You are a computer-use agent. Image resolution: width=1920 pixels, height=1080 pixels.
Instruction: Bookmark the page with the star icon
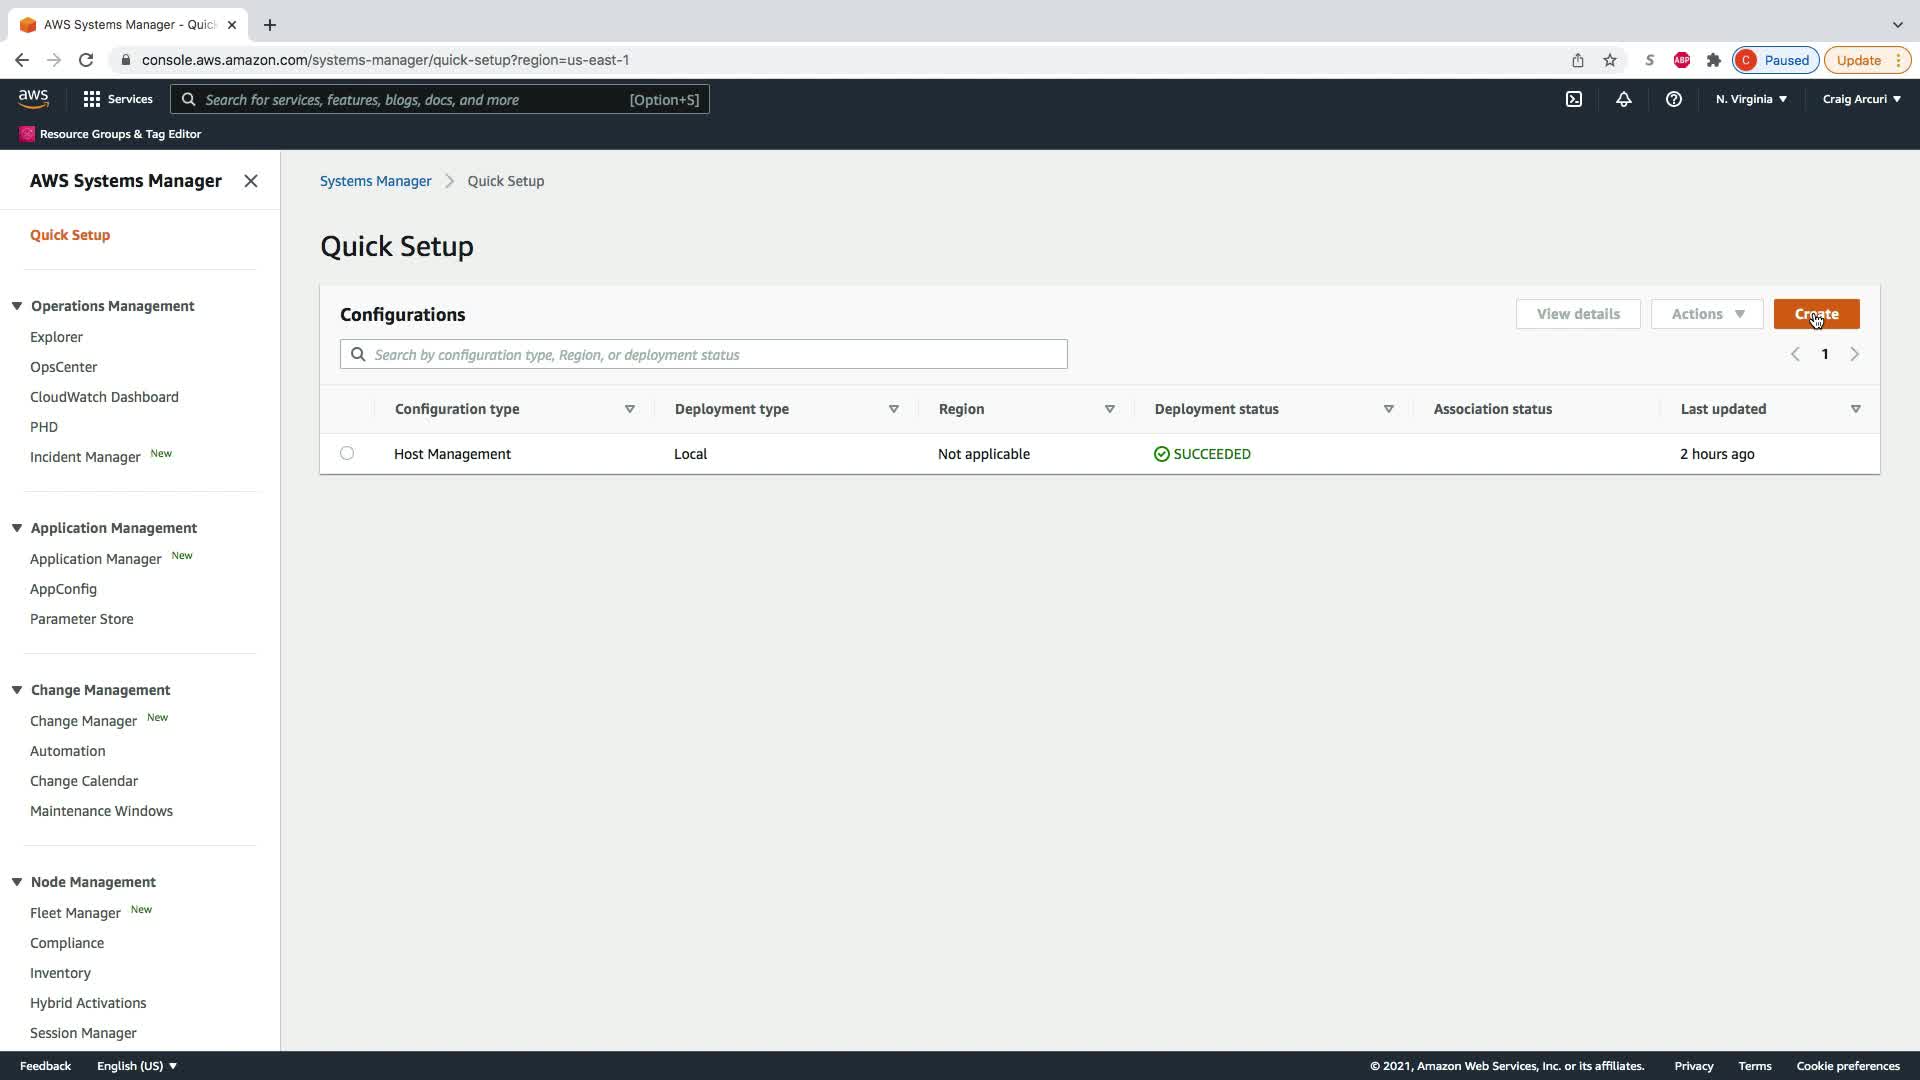click(x=1610, y=60)
